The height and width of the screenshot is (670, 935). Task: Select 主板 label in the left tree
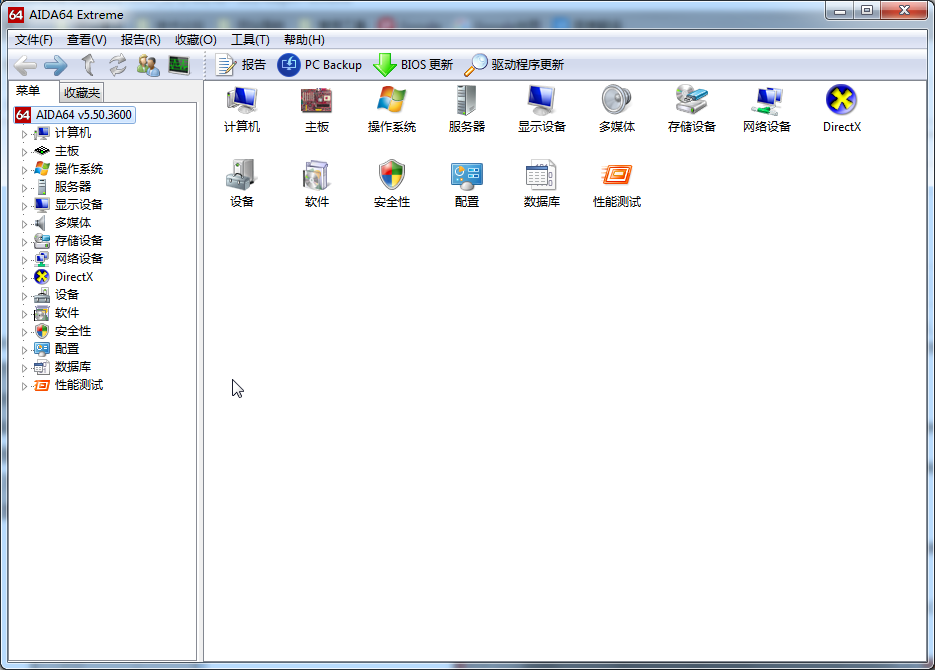(67, 151)
